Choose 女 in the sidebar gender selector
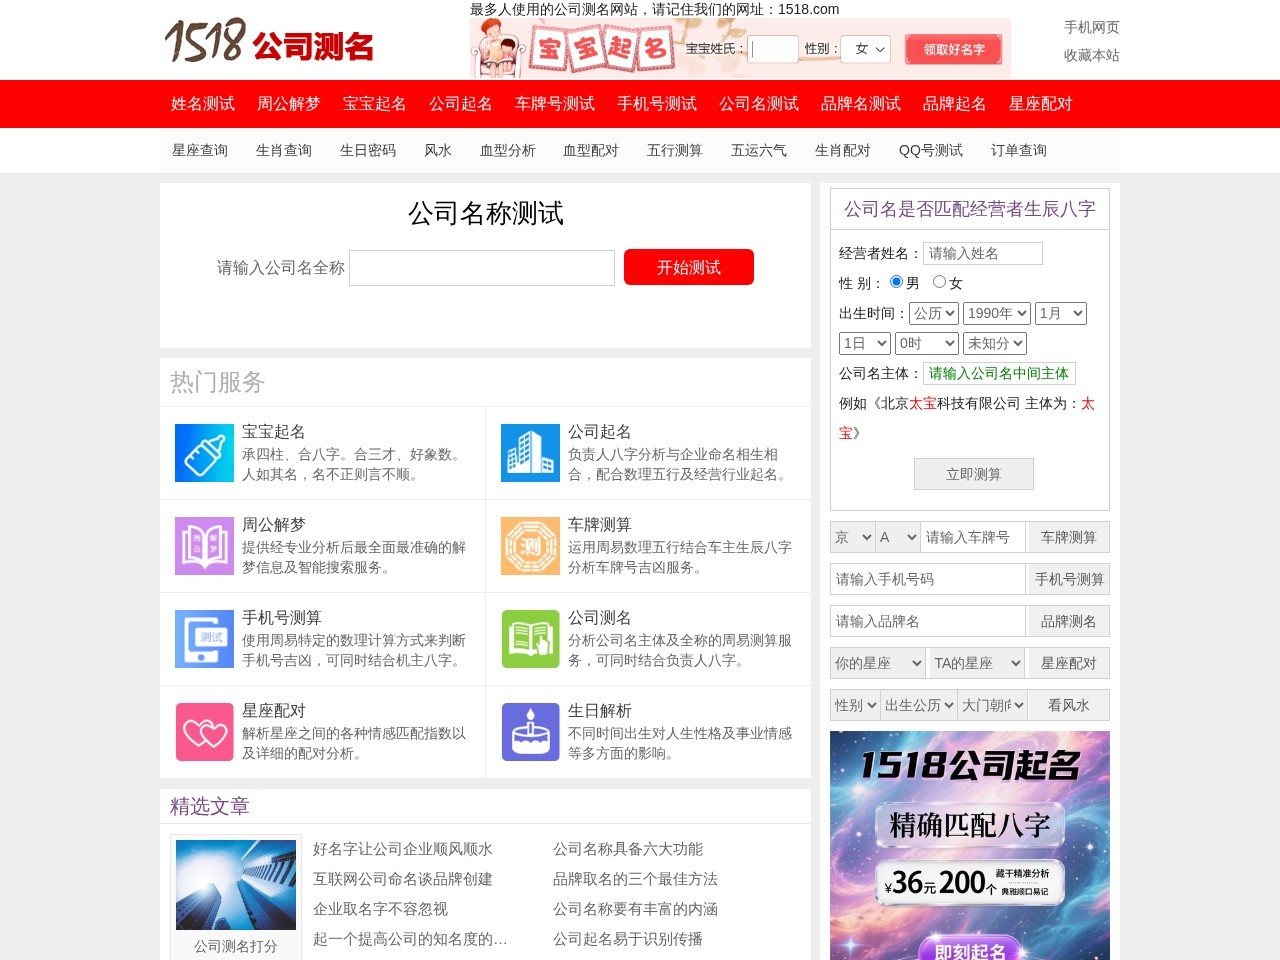The height and width of the screenshot is (960, 1280). point(939,282)
